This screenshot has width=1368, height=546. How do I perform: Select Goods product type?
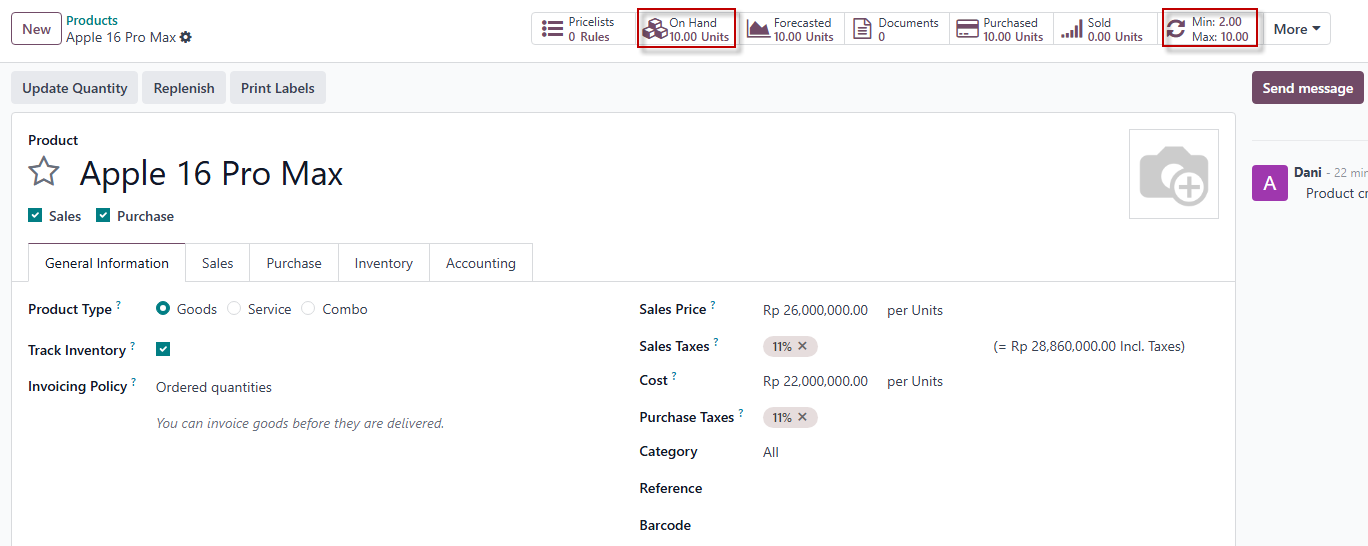pos(163,309)
